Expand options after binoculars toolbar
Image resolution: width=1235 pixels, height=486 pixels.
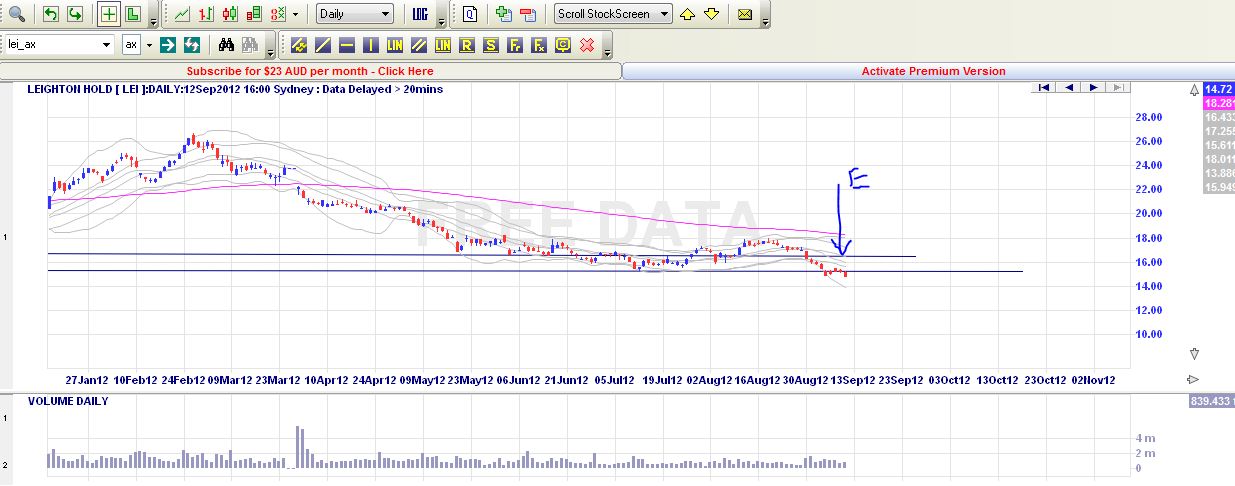pyautogui.click(x=270, y=51)
